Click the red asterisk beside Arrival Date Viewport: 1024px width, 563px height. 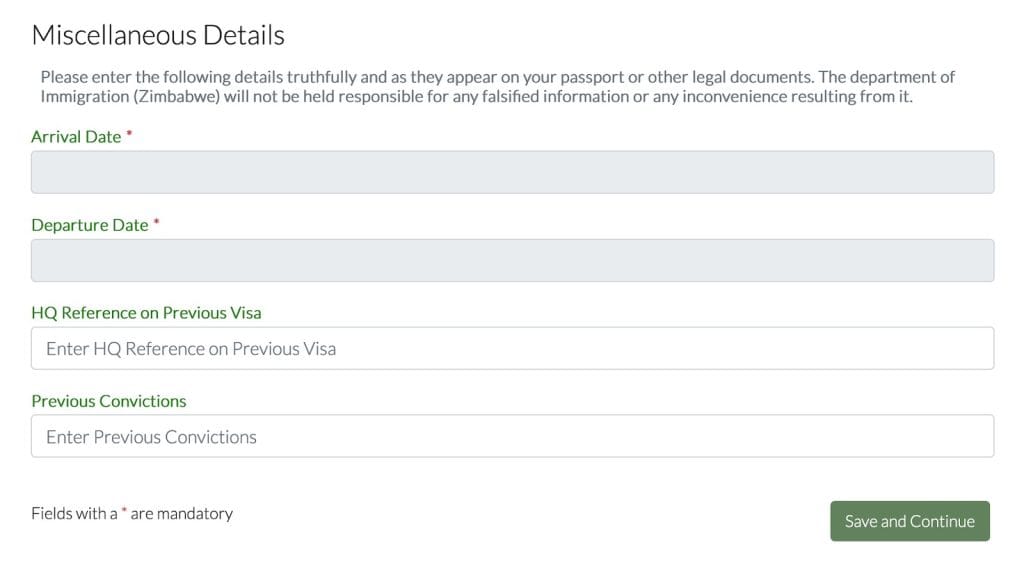point(129,135)
